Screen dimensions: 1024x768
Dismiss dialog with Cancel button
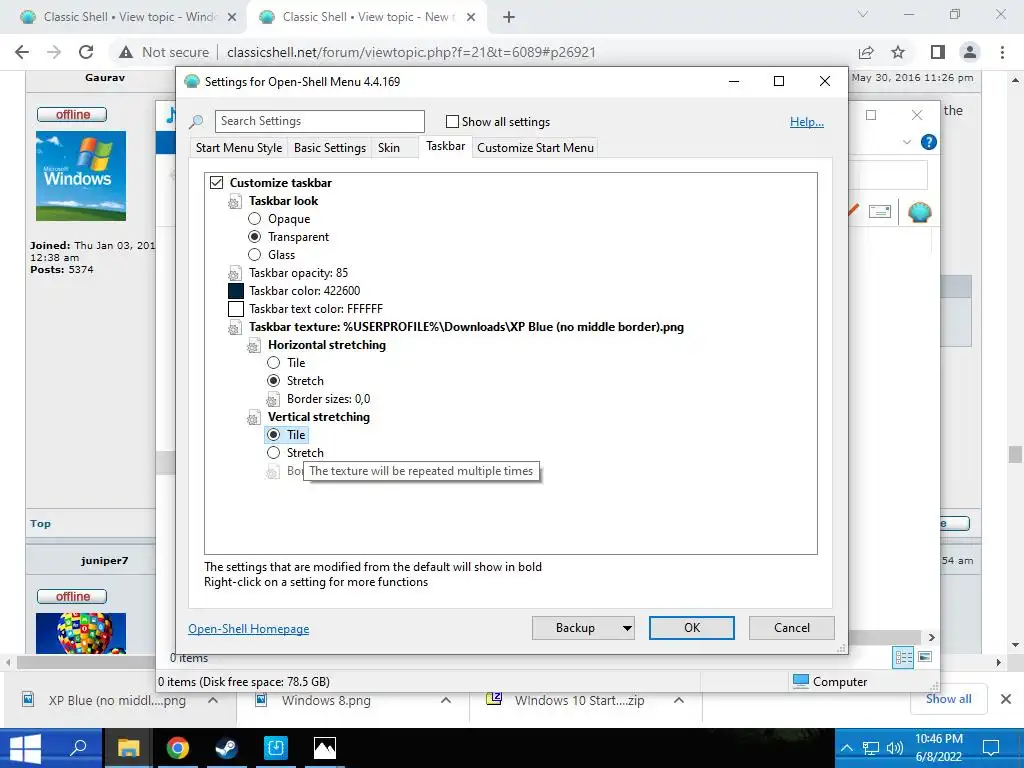point(792,628)
